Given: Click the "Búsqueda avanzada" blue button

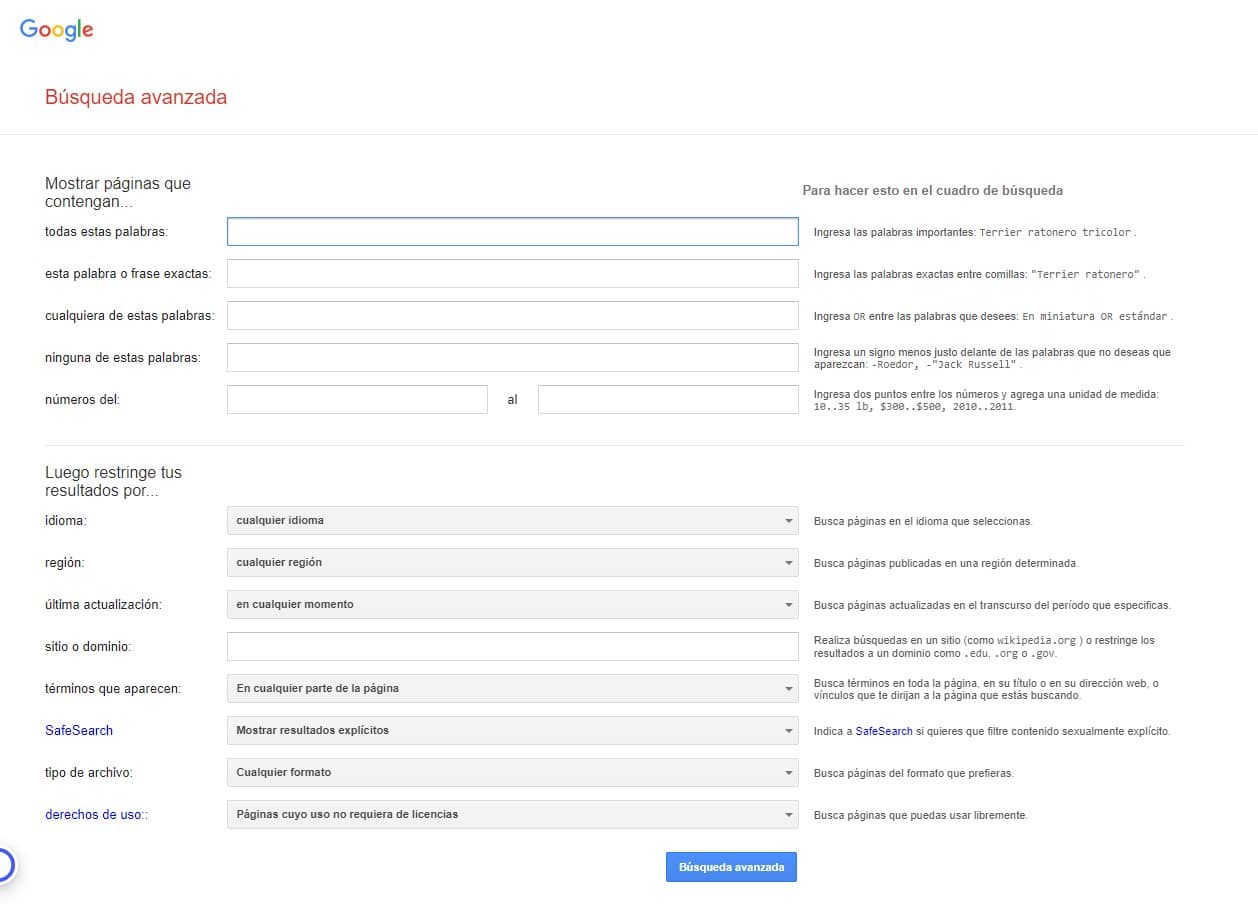Looking at the screenshot, I should 731,866.
